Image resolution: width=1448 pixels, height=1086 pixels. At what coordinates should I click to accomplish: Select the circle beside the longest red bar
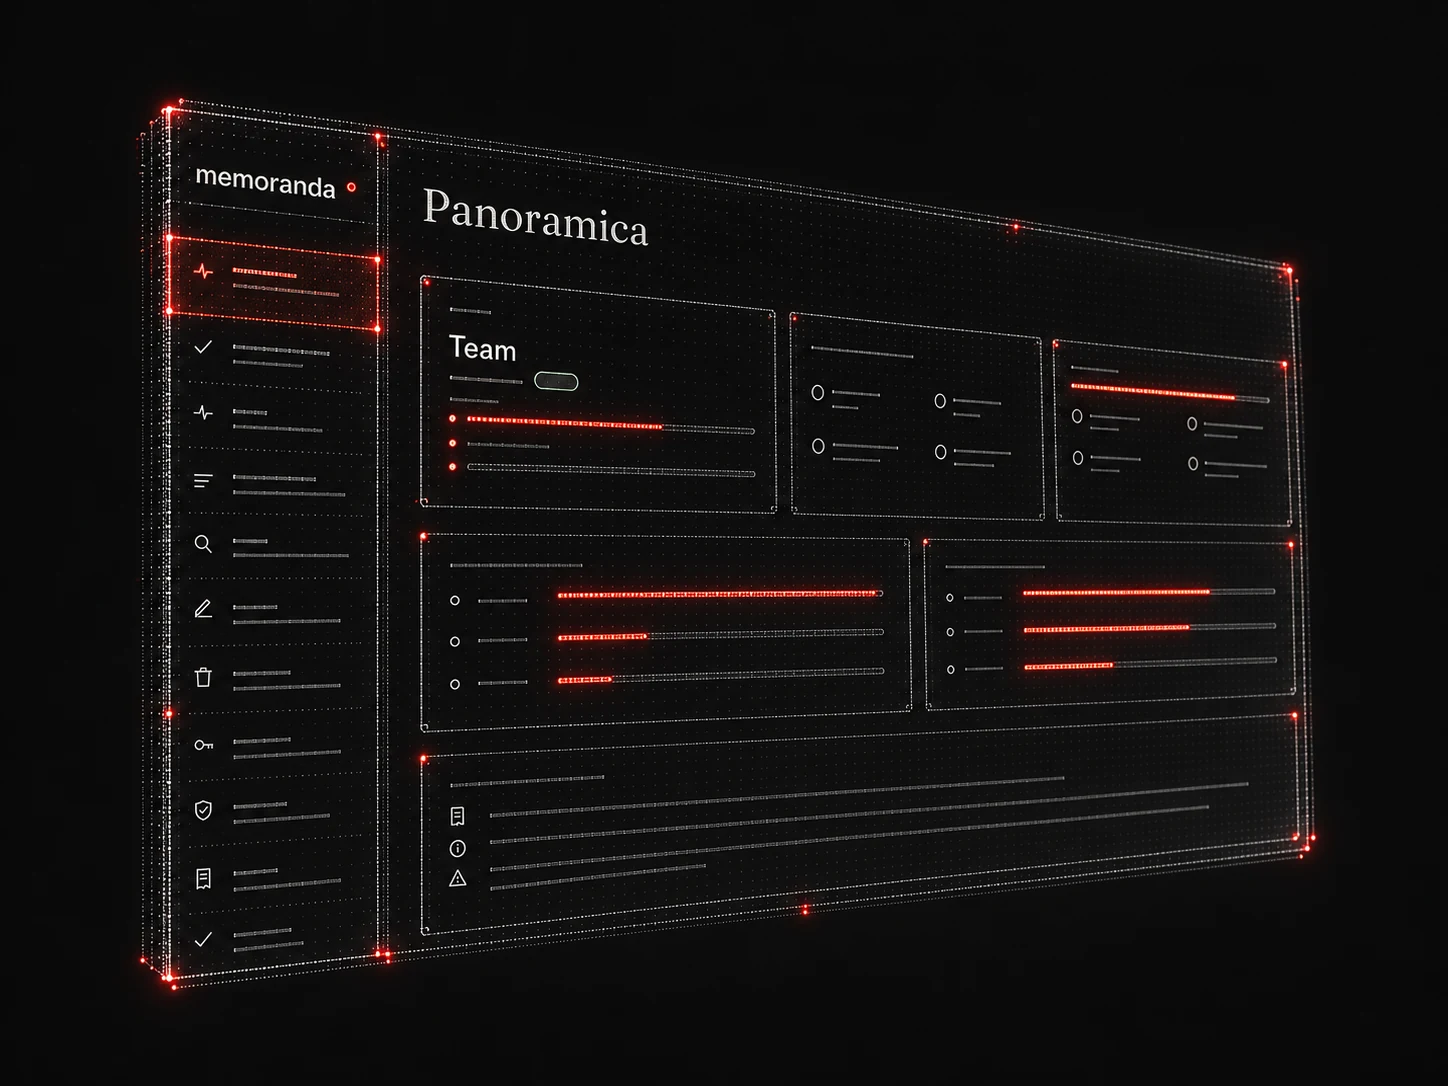[455, 601]
